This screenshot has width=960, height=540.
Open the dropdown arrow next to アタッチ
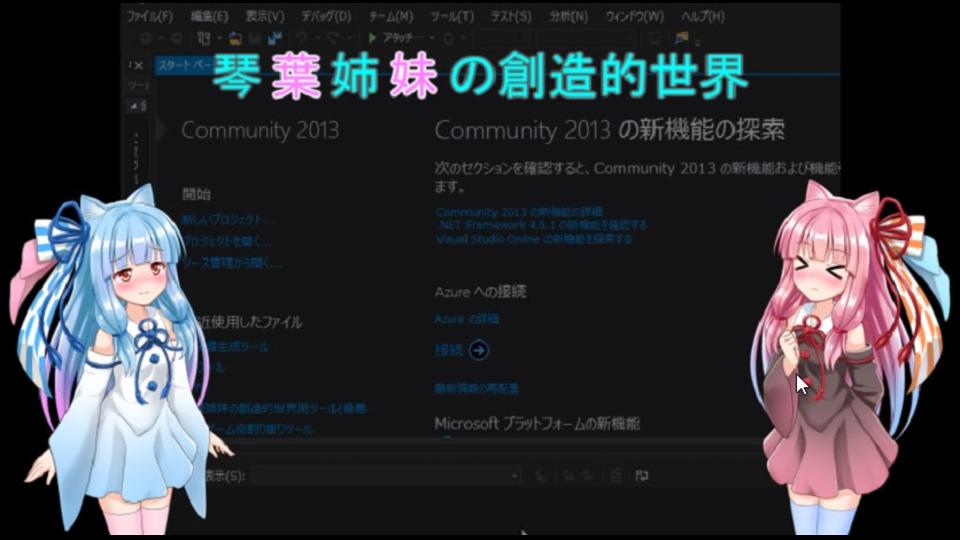point(432,39)
